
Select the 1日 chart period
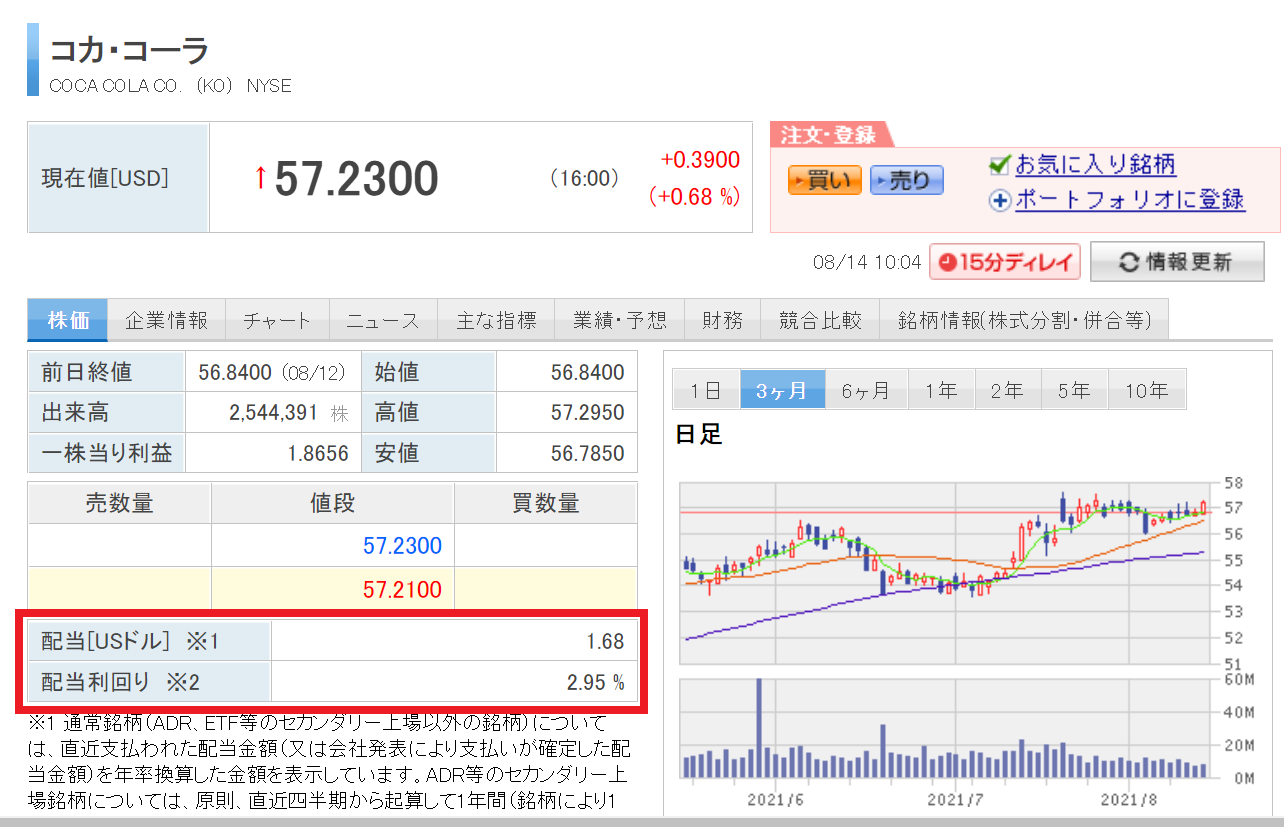click(706, 389)
